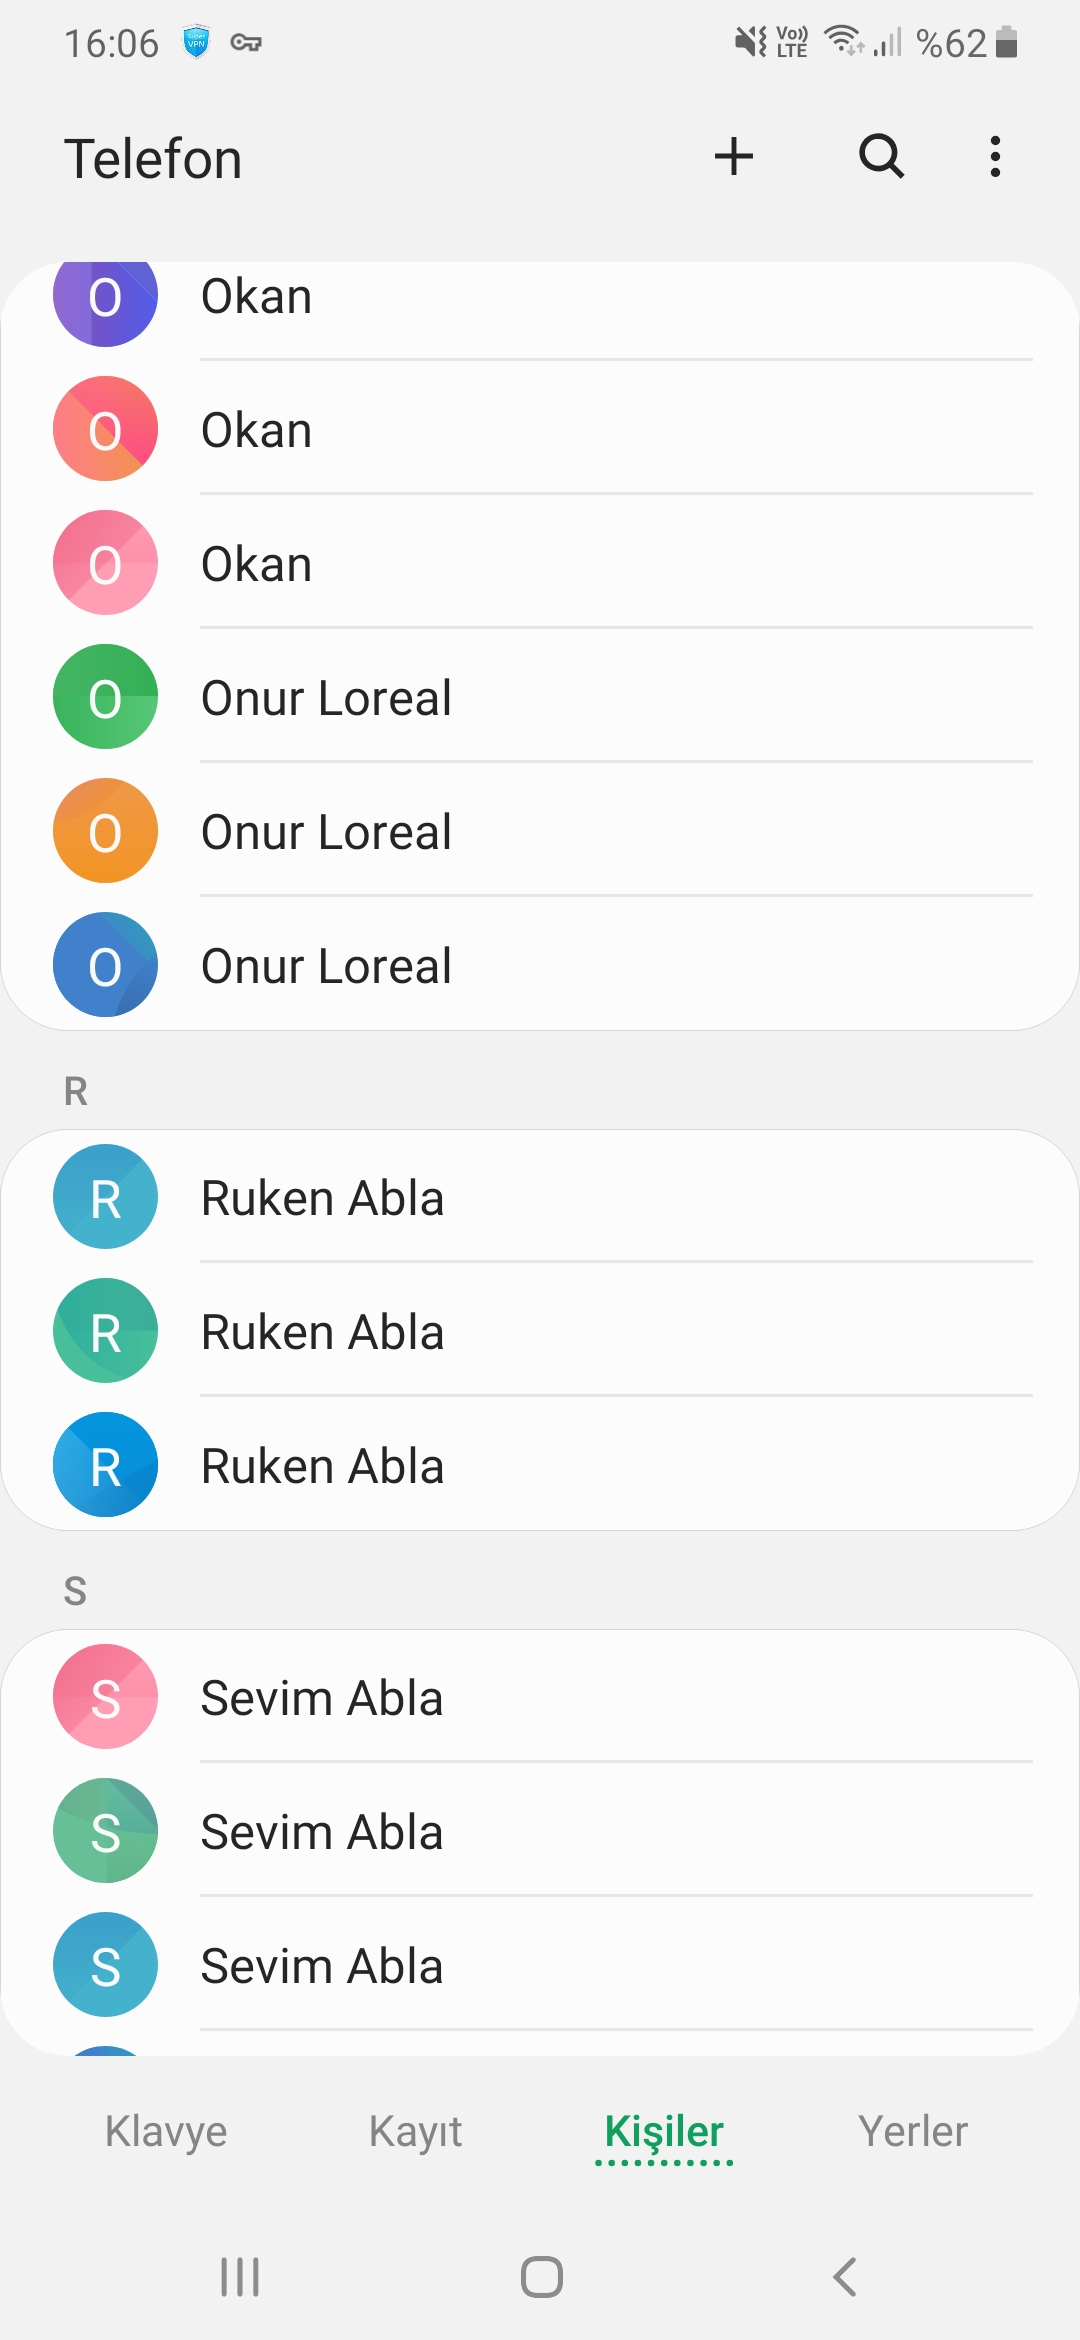
Task: Tap the purple O avatar for Okan
Action: pyautogui.click(x=105, y=296)
